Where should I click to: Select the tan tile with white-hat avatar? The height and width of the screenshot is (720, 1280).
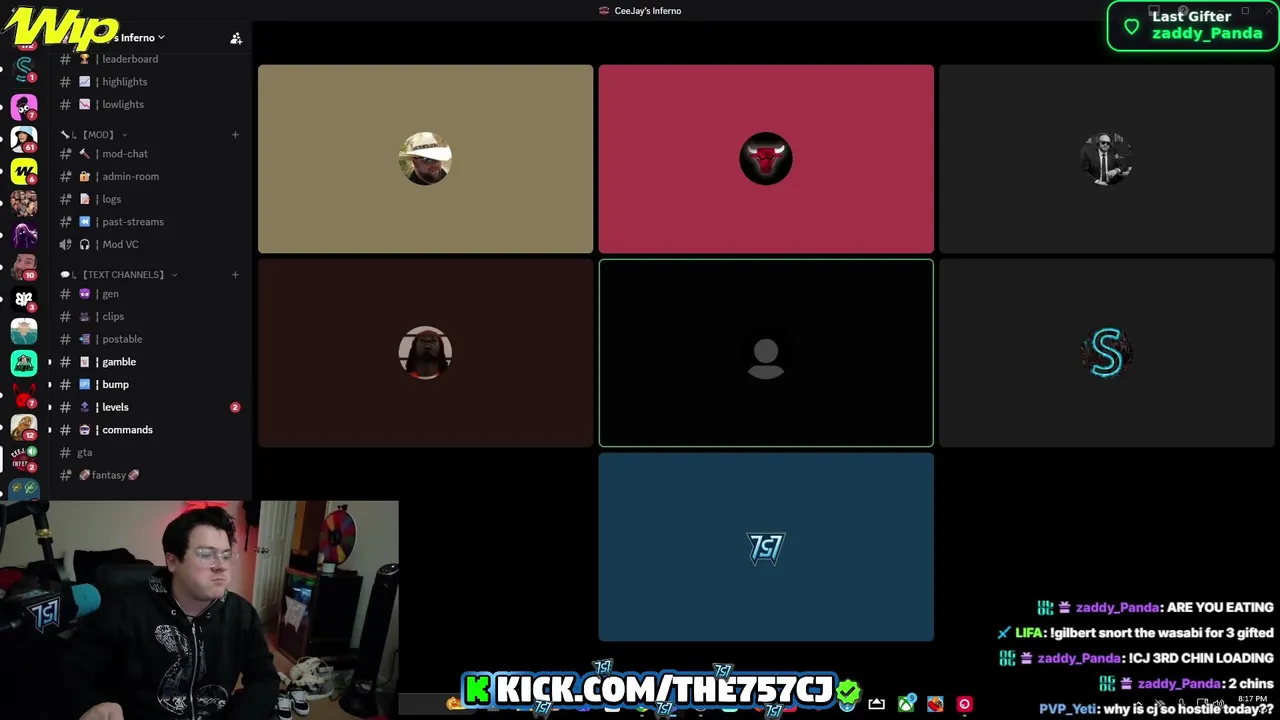(425, 159)
